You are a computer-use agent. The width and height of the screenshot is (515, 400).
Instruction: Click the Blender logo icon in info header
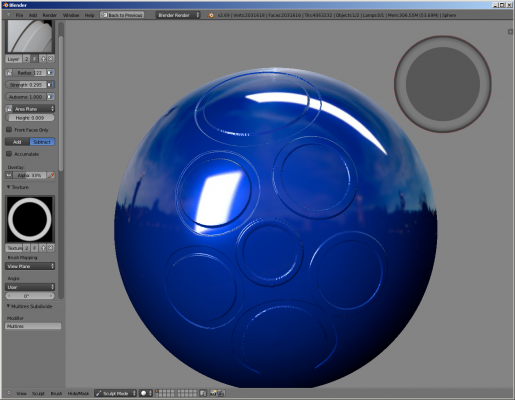211,15
